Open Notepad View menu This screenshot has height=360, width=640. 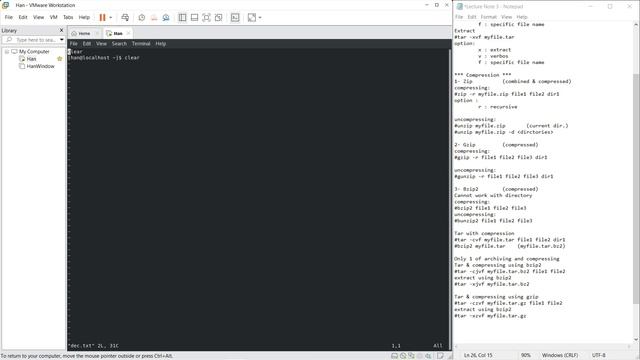pos(507,17)
